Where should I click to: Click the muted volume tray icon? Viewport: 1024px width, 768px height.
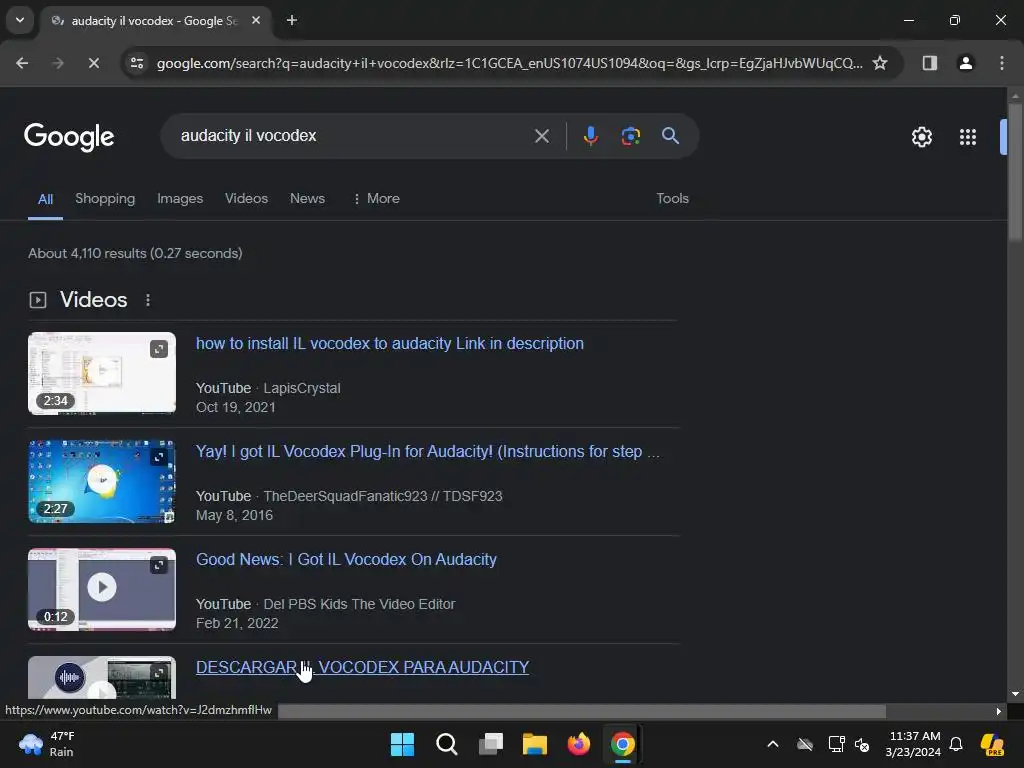[863, 744]
